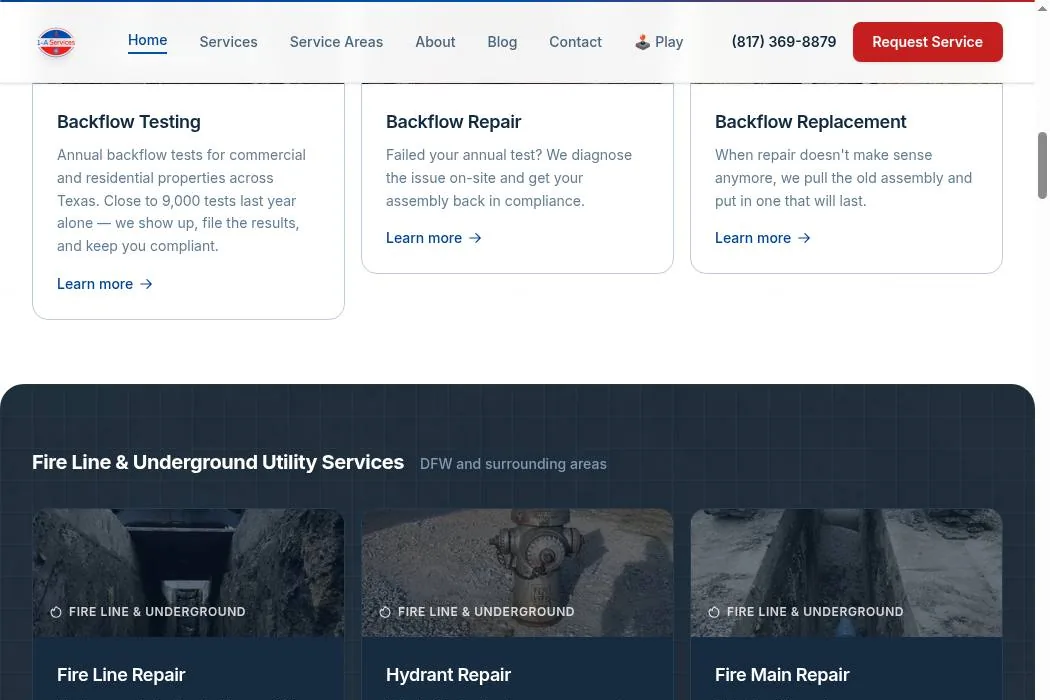
Task: Click the DFW and surrounding areas subtitle
Action: click(x=513, y=464)
